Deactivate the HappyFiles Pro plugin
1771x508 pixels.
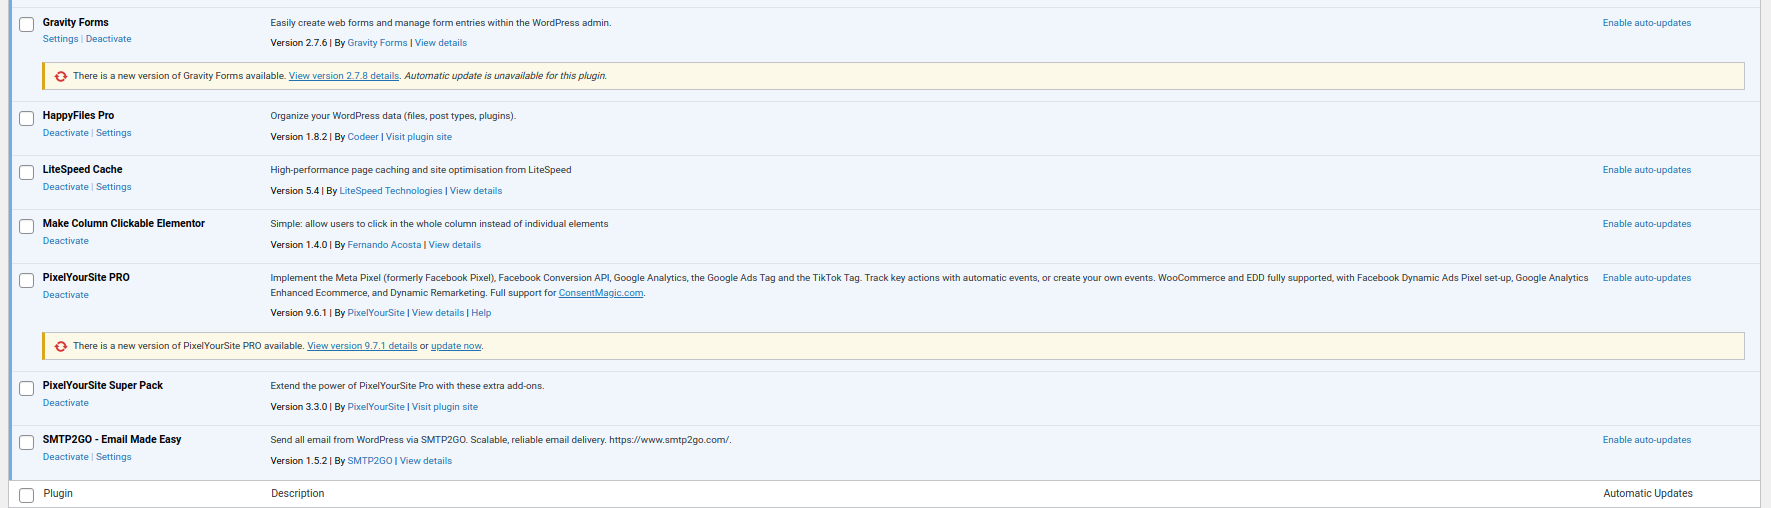tap(65, 133)
